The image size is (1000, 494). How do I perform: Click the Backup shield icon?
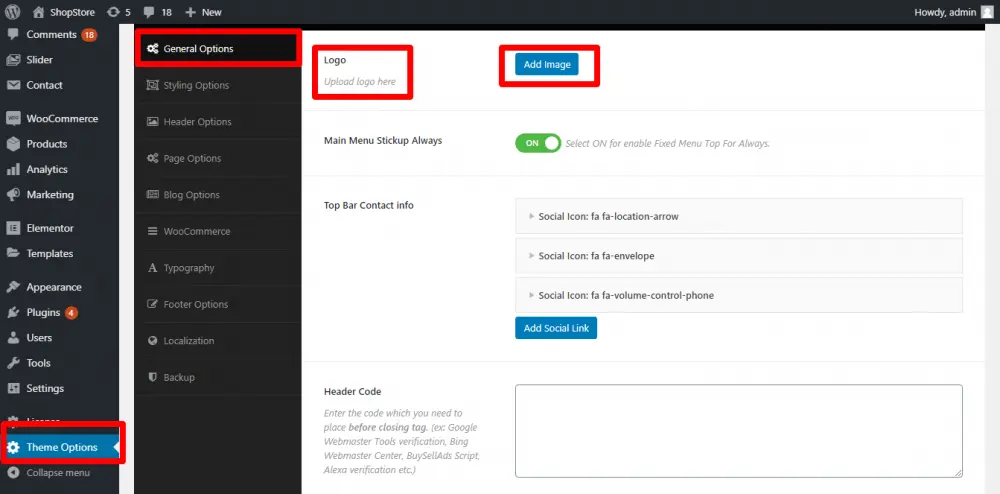152,377
